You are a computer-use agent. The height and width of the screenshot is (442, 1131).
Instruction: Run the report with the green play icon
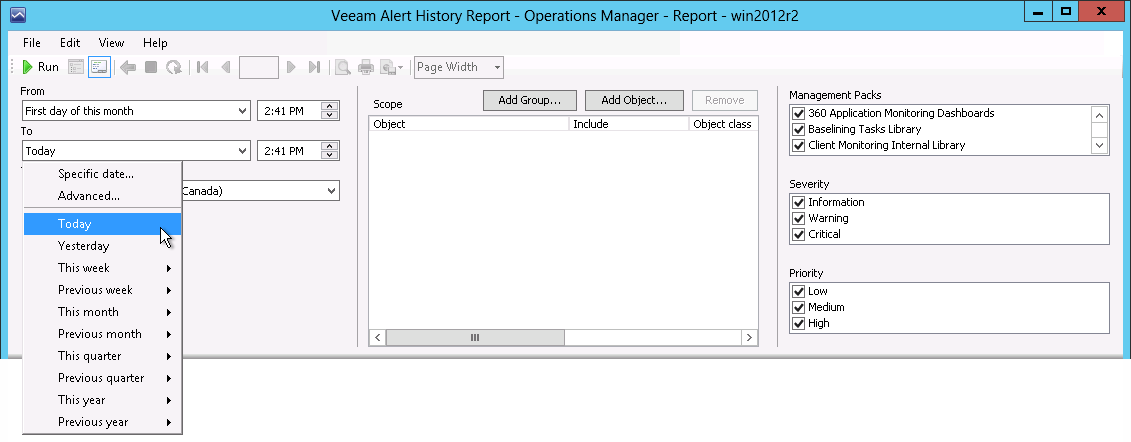click(x=40, y=67)
